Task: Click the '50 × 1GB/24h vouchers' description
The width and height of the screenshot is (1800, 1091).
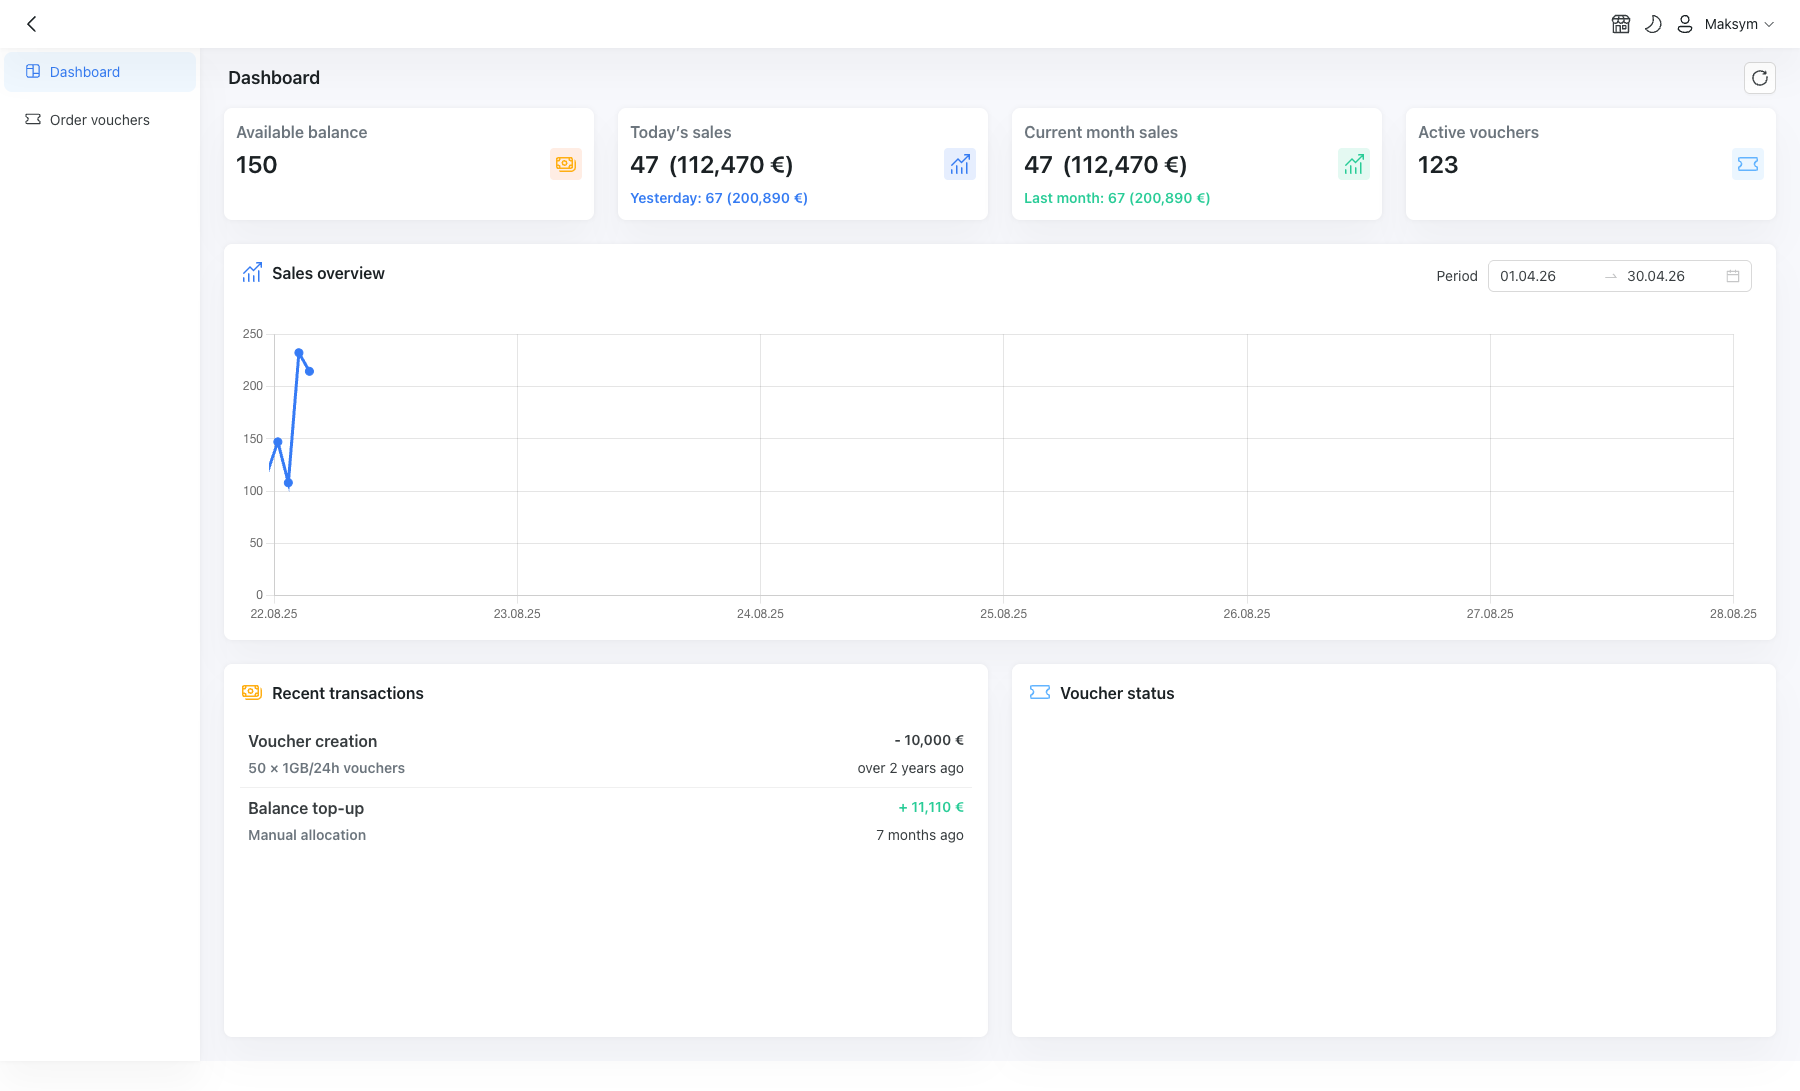Action: click(x=327, y=768)
